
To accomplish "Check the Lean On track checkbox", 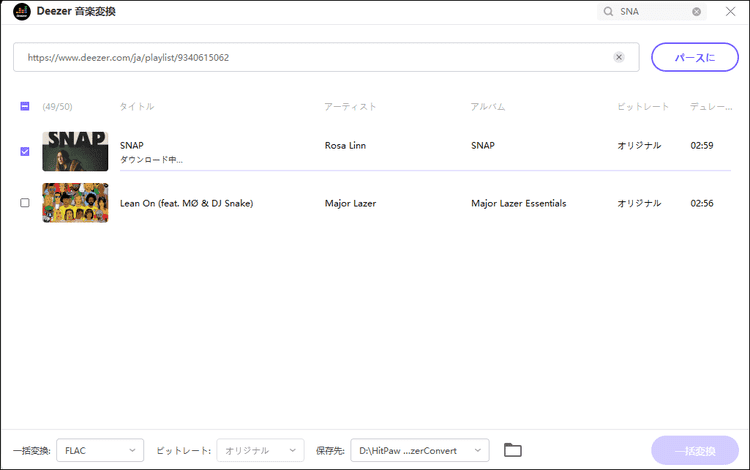I will [25, 203].
